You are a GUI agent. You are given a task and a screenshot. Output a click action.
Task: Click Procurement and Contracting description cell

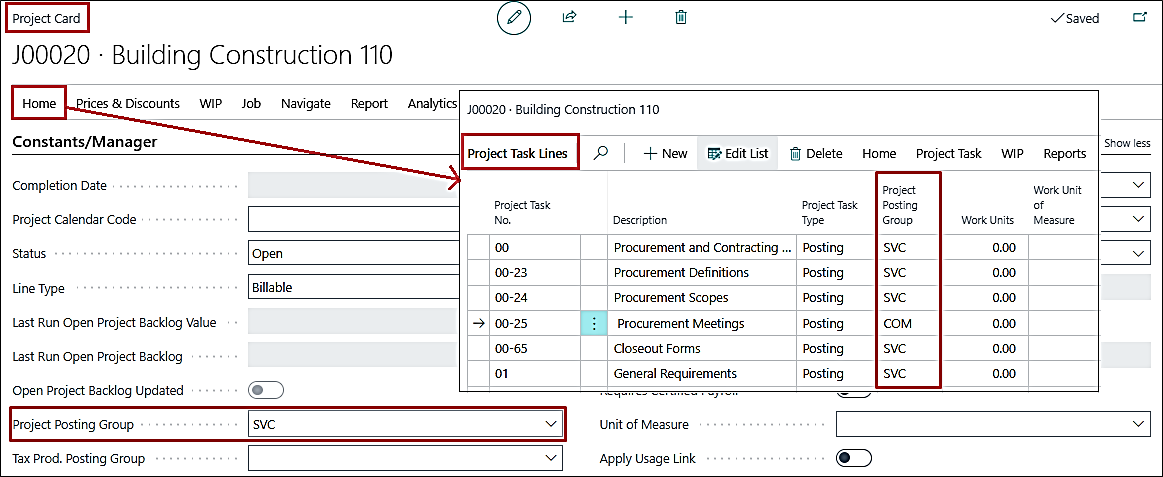(702, 248)
